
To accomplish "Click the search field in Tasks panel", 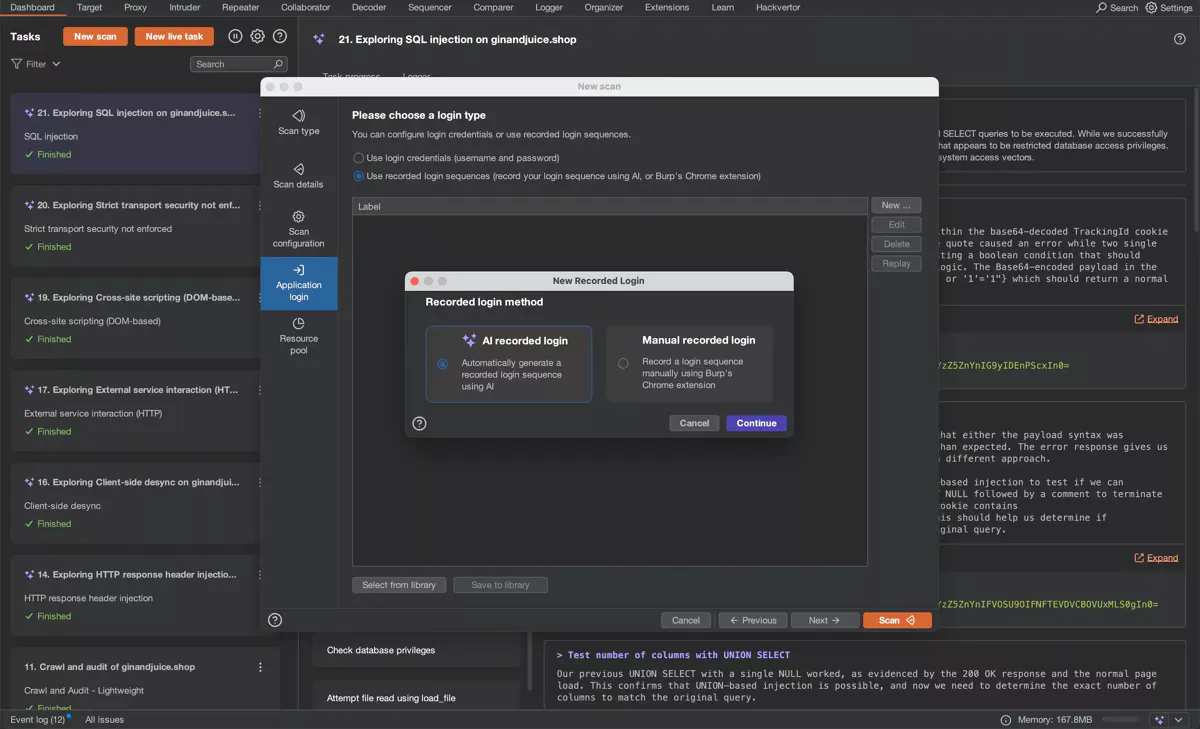I will 238,63.
